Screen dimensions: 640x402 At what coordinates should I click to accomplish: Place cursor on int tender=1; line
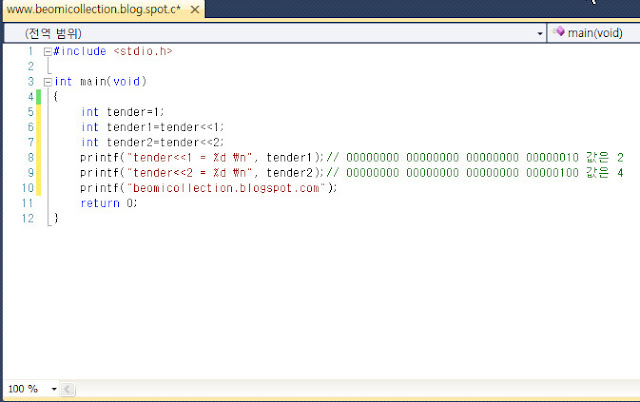(x=122, y=112)
